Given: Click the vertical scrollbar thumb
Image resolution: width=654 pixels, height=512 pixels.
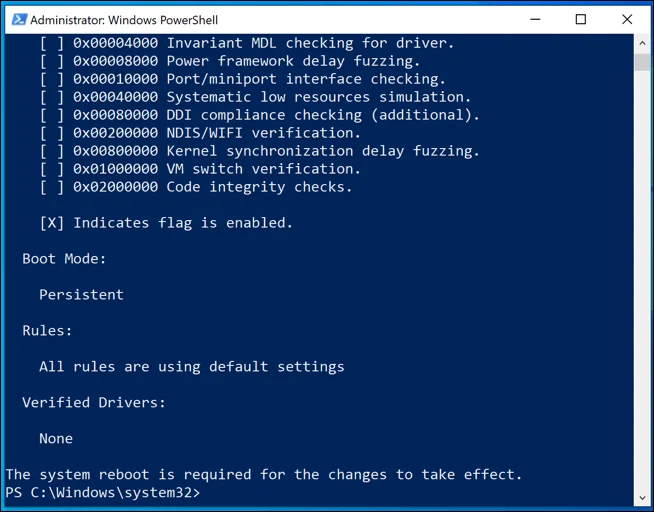Looking at the screenshot, I should click(x=642, y=62).
